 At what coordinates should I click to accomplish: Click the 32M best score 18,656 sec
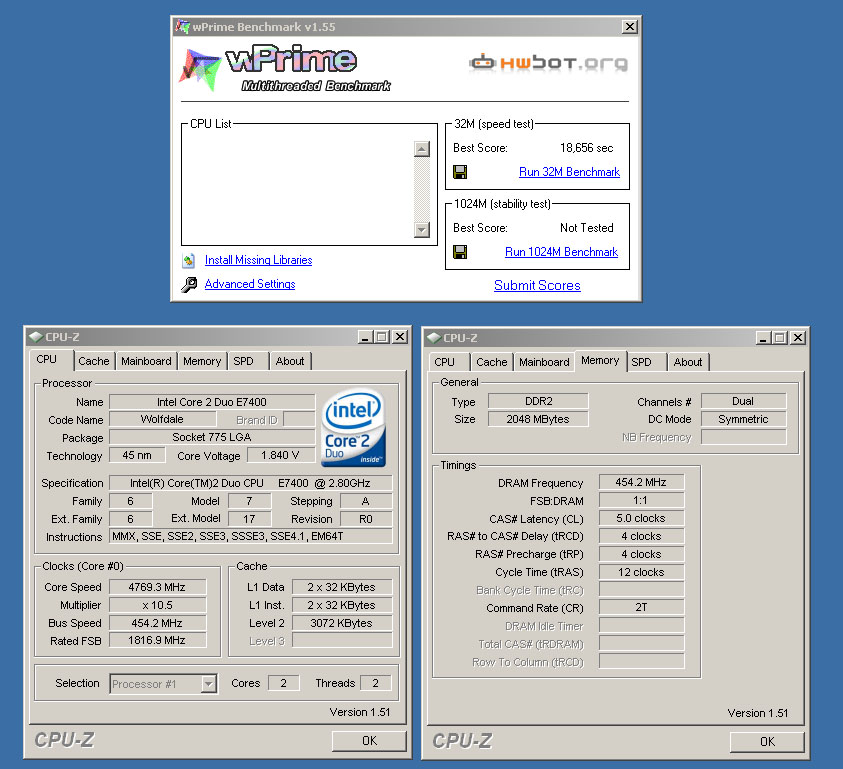[586, 148]
